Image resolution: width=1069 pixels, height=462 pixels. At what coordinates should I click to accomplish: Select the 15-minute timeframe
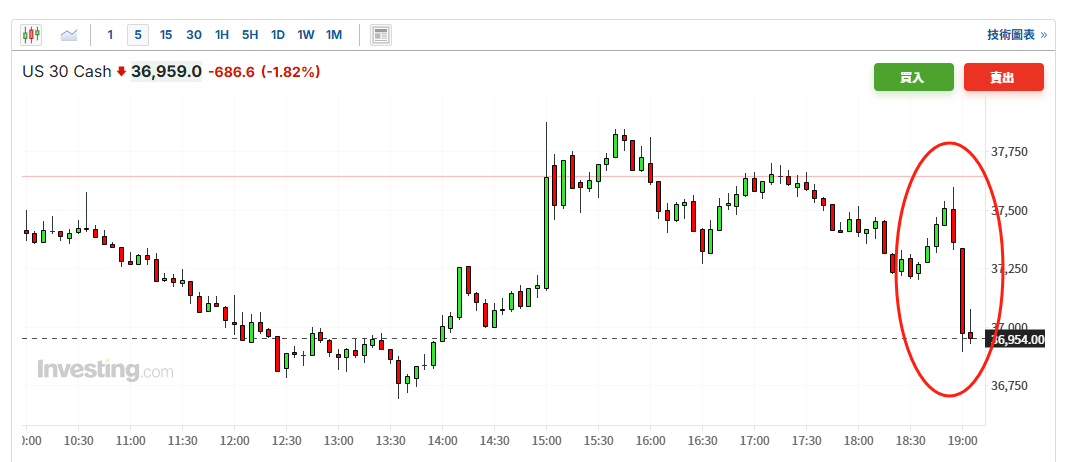166,35
